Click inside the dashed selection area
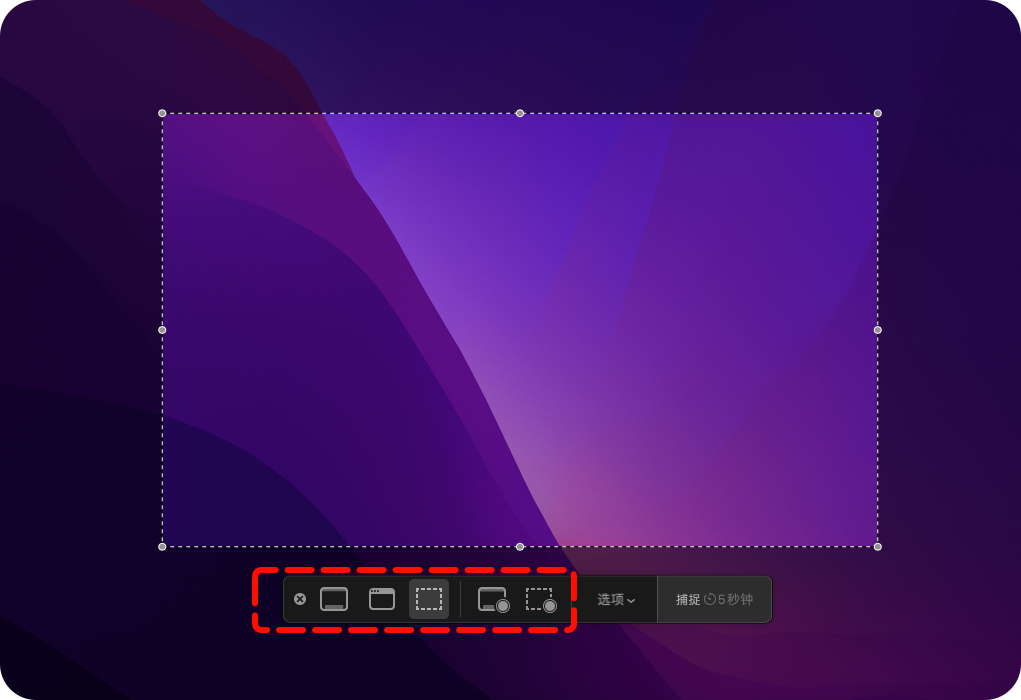The width and height of the screenshot is (1021, 700). tap(520, 330)
